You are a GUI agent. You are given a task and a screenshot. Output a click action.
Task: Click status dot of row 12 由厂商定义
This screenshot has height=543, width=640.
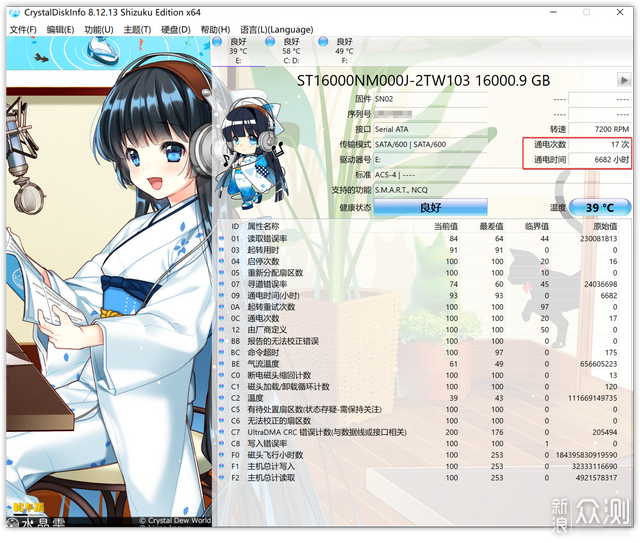[222, 329]
